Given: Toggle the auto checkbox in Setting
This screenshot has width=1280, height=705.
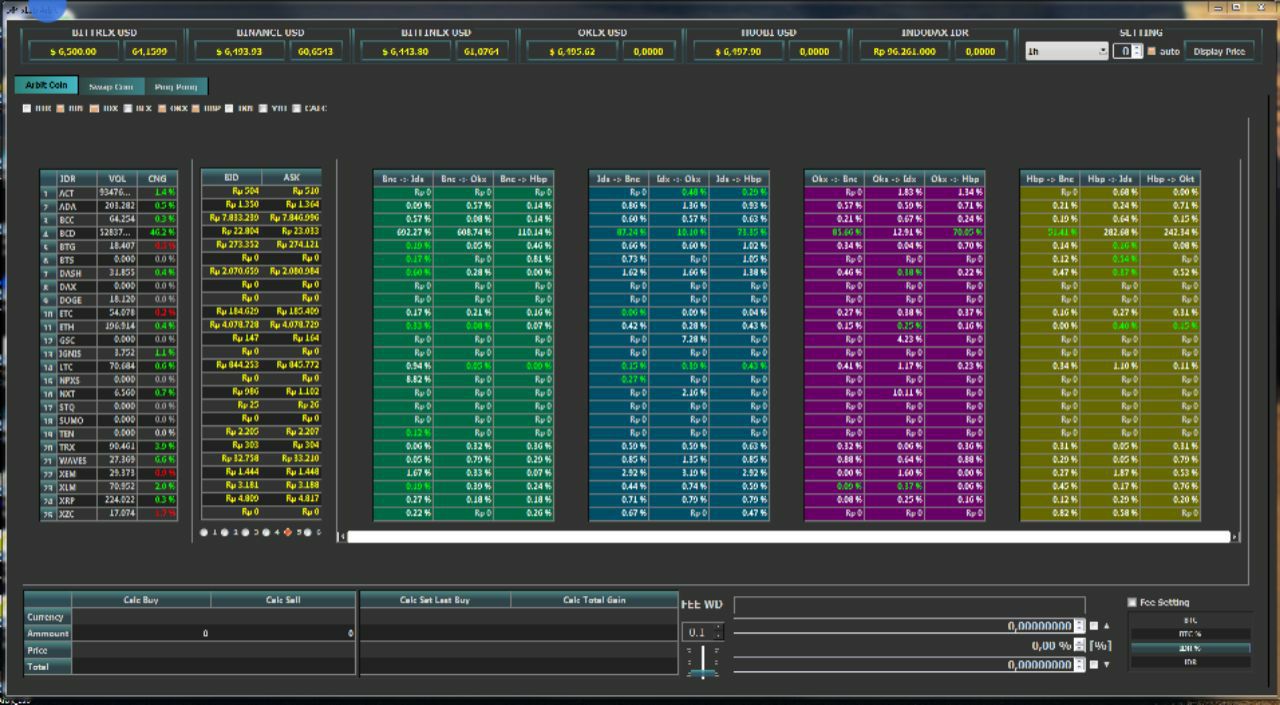Looking at the screenshot, I should click(1151, 51).
